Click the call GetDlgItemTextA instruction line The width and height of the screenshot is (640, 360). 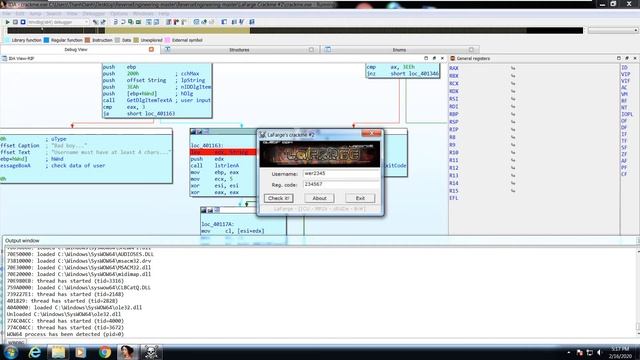[157, 100]
